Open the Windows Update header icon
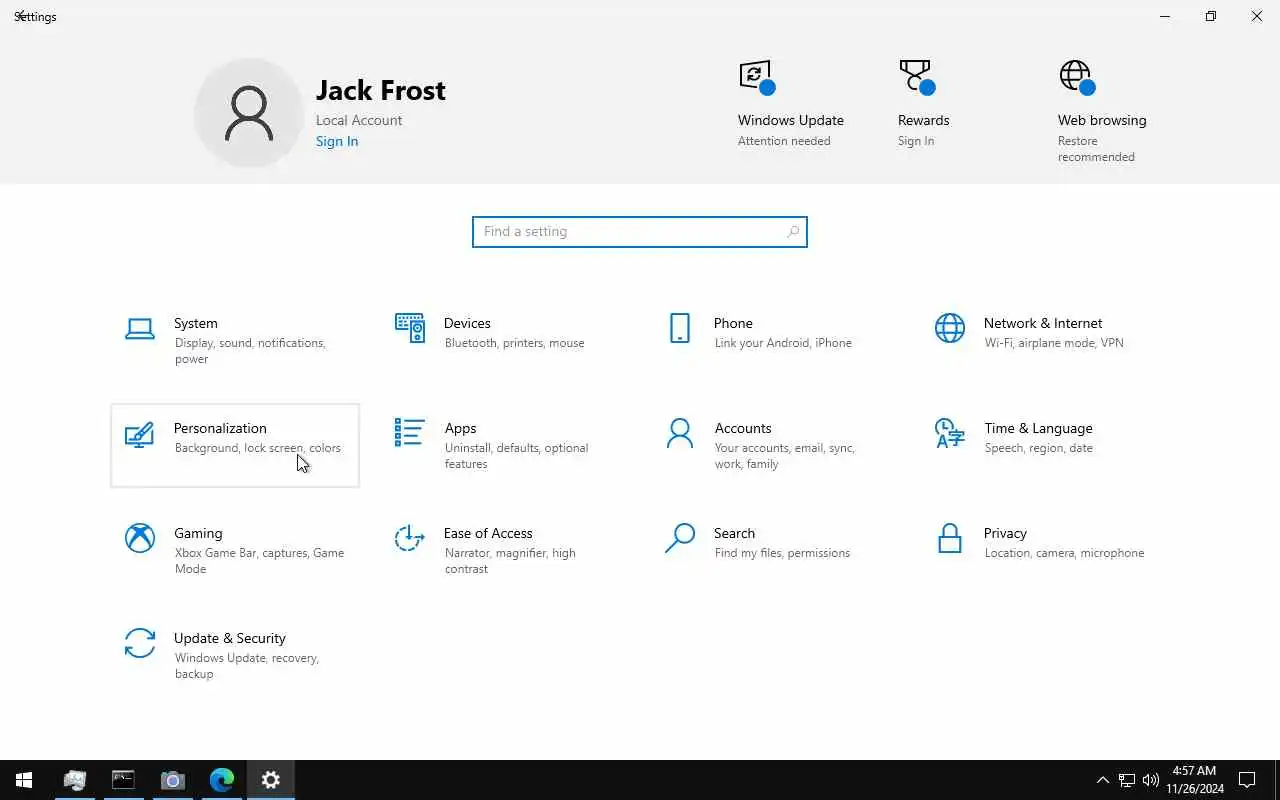The width and height of the screenshot is (1280, 800). [x=757, y=77]
